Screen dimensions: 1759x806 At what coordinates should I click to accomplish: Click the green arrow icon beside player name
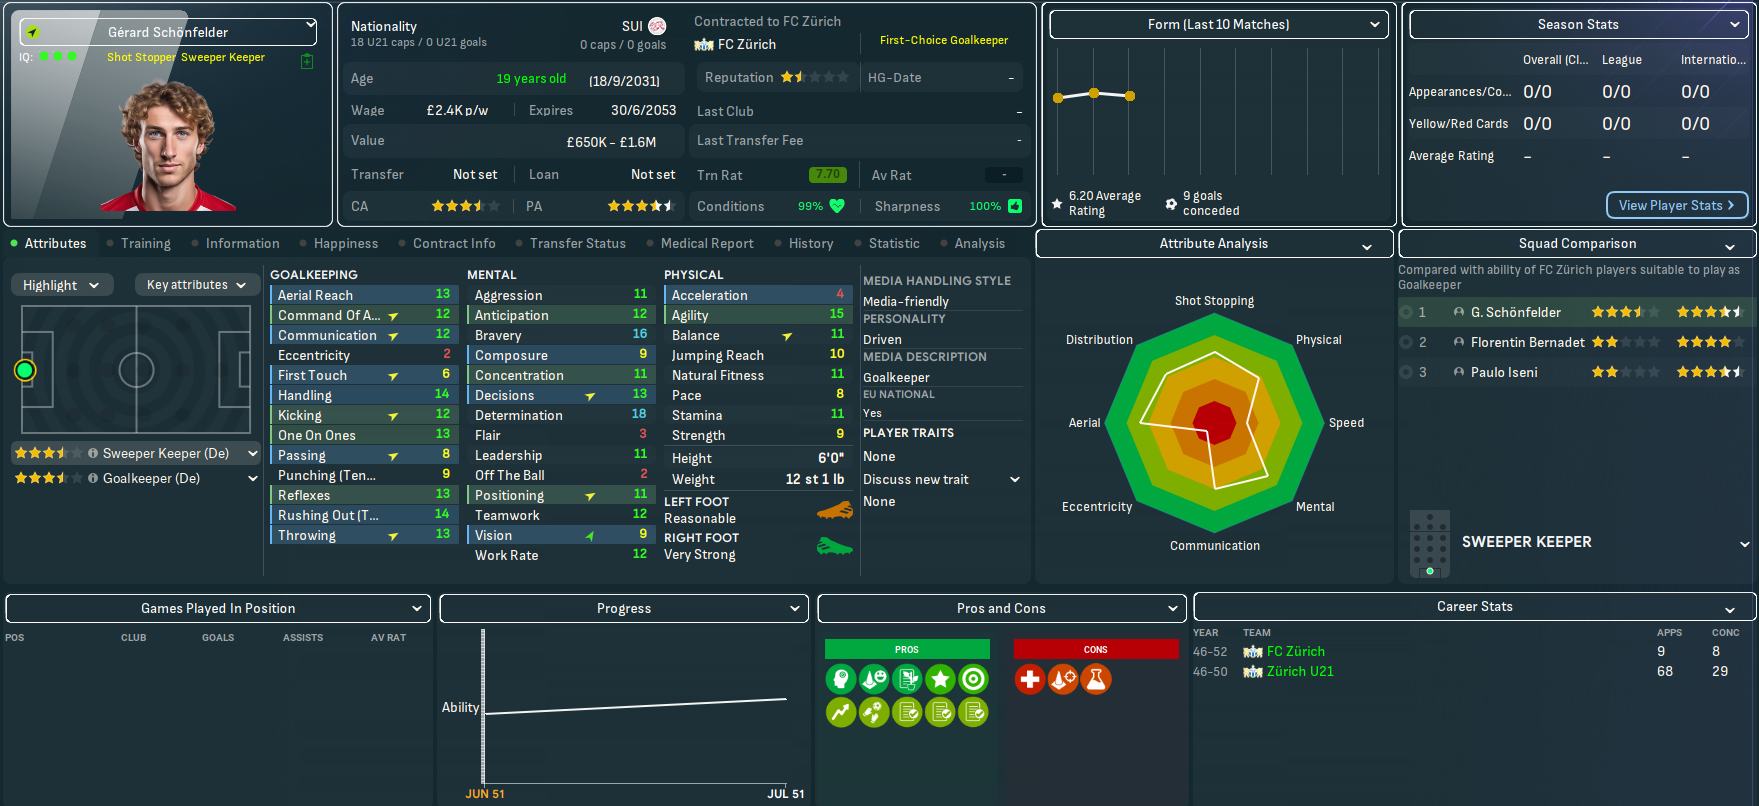33,32
